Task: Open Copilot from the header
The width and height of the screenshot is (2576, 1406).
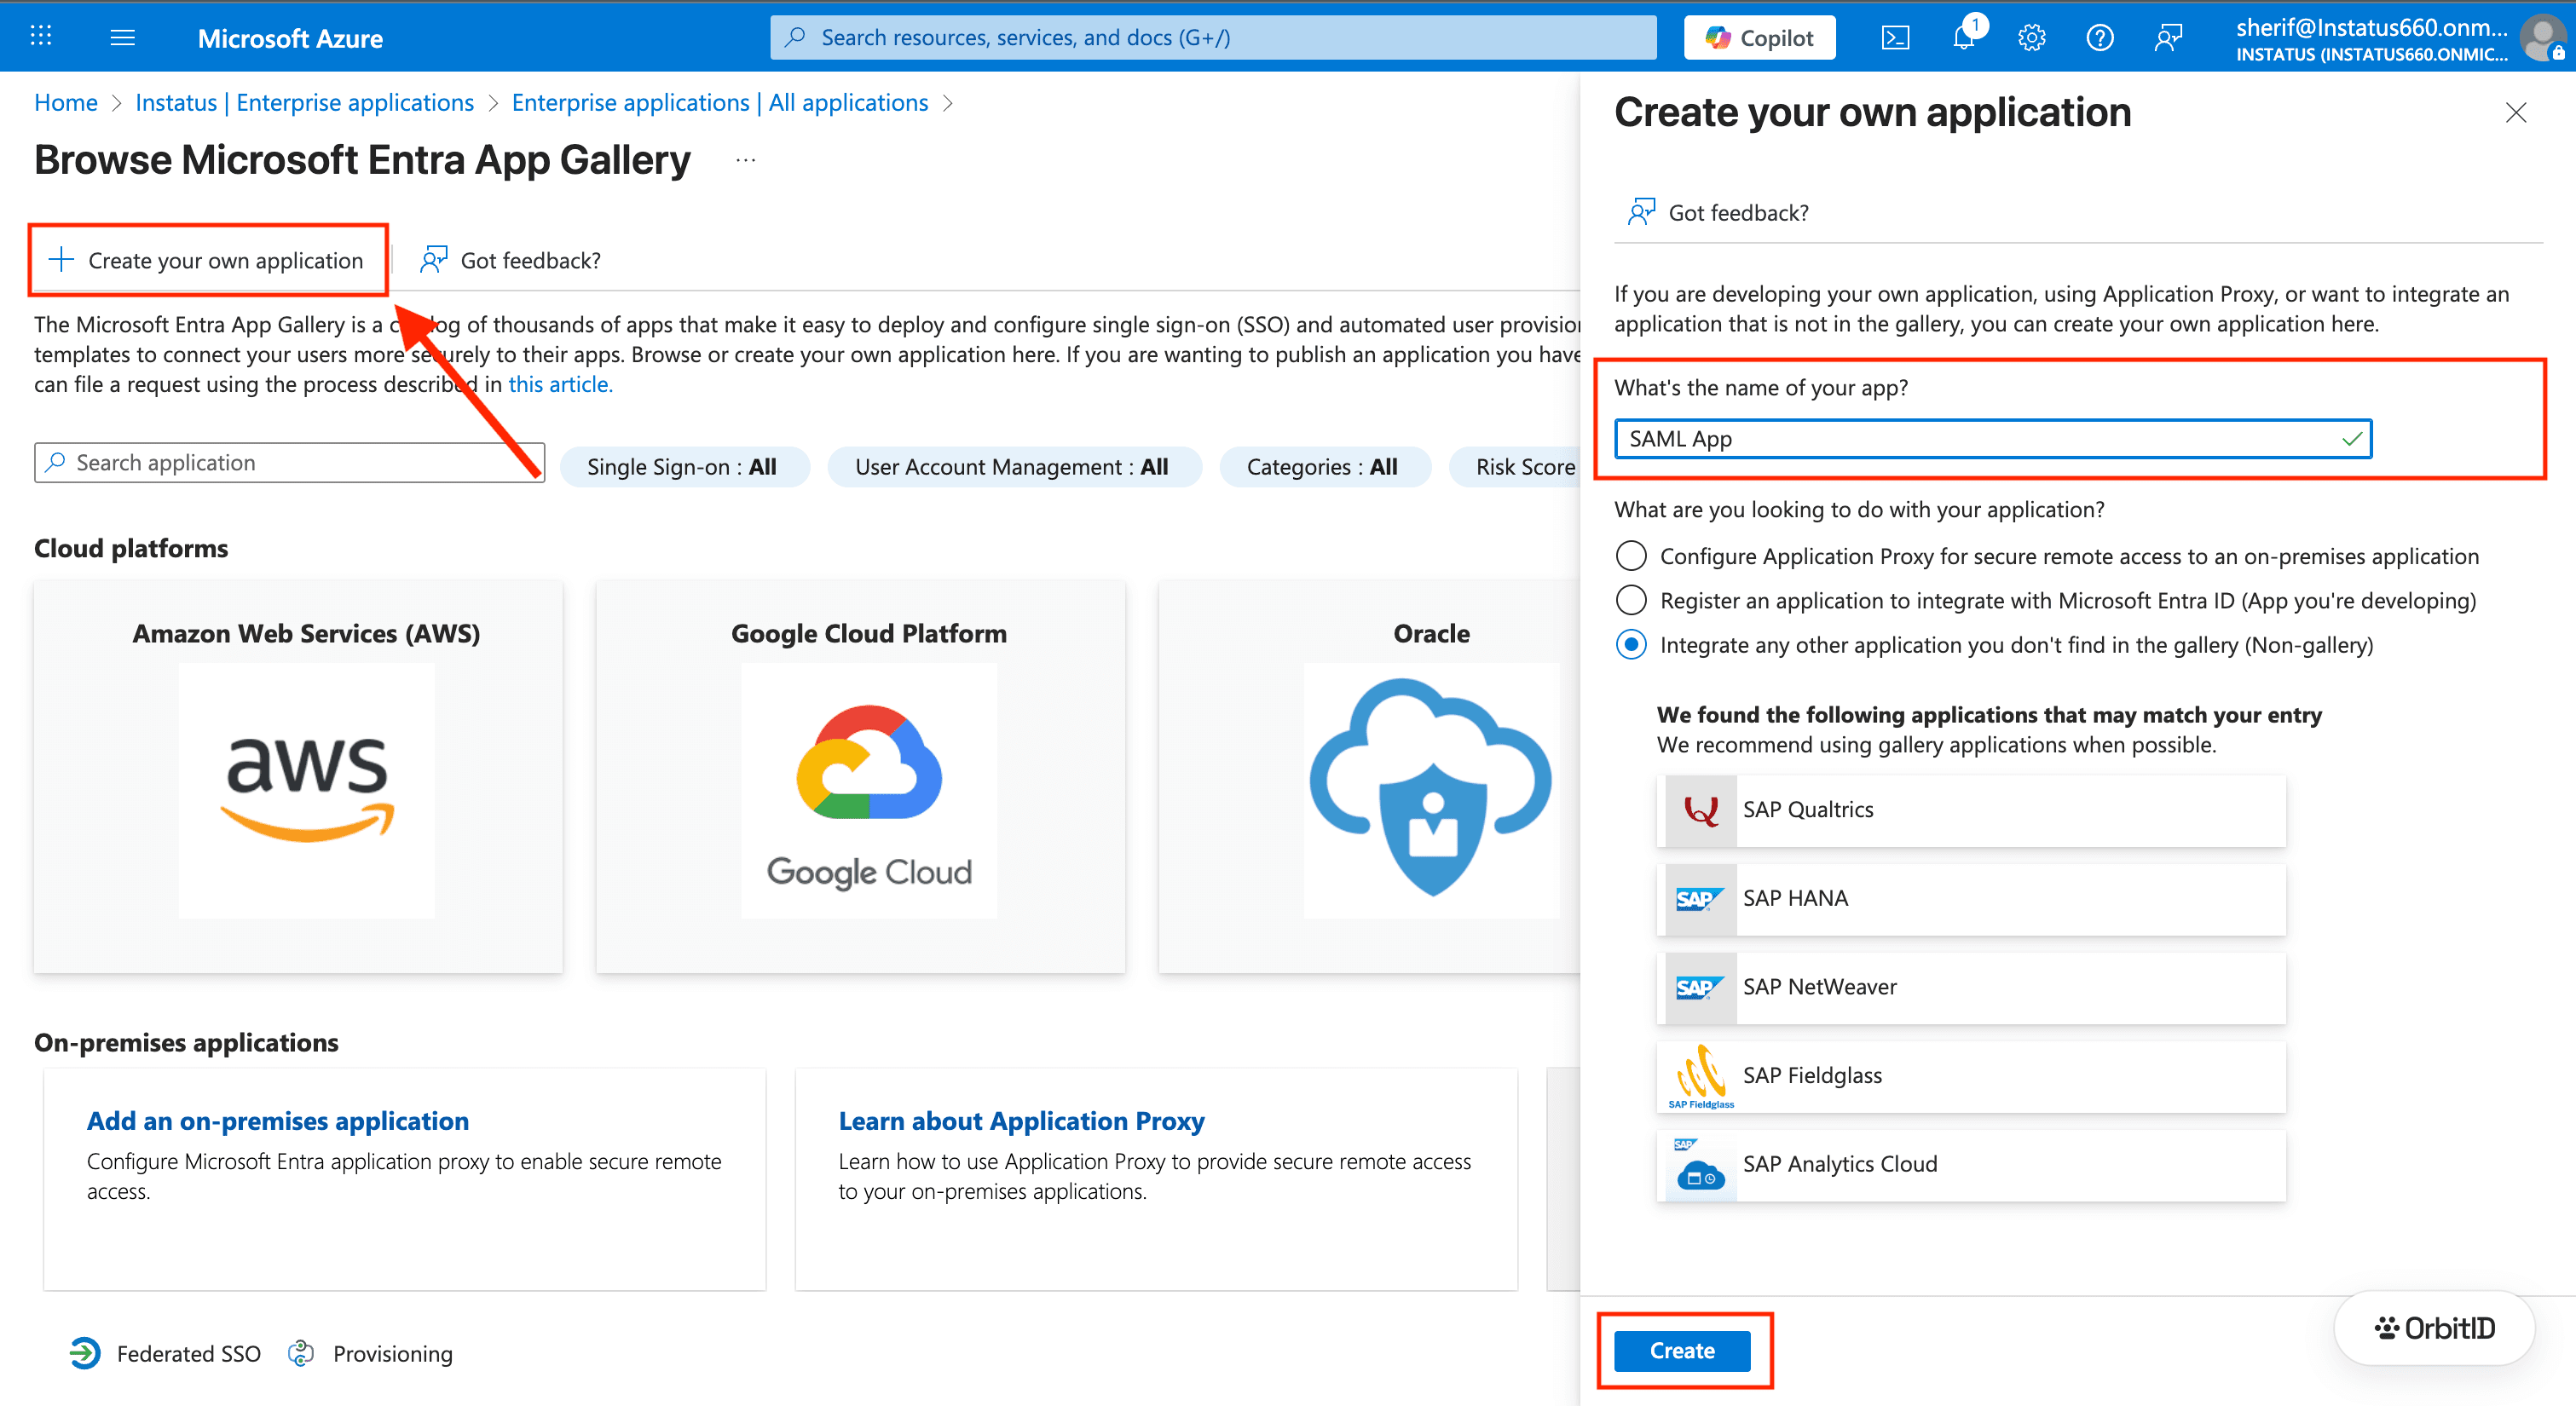Action: tap(1759, 38)
